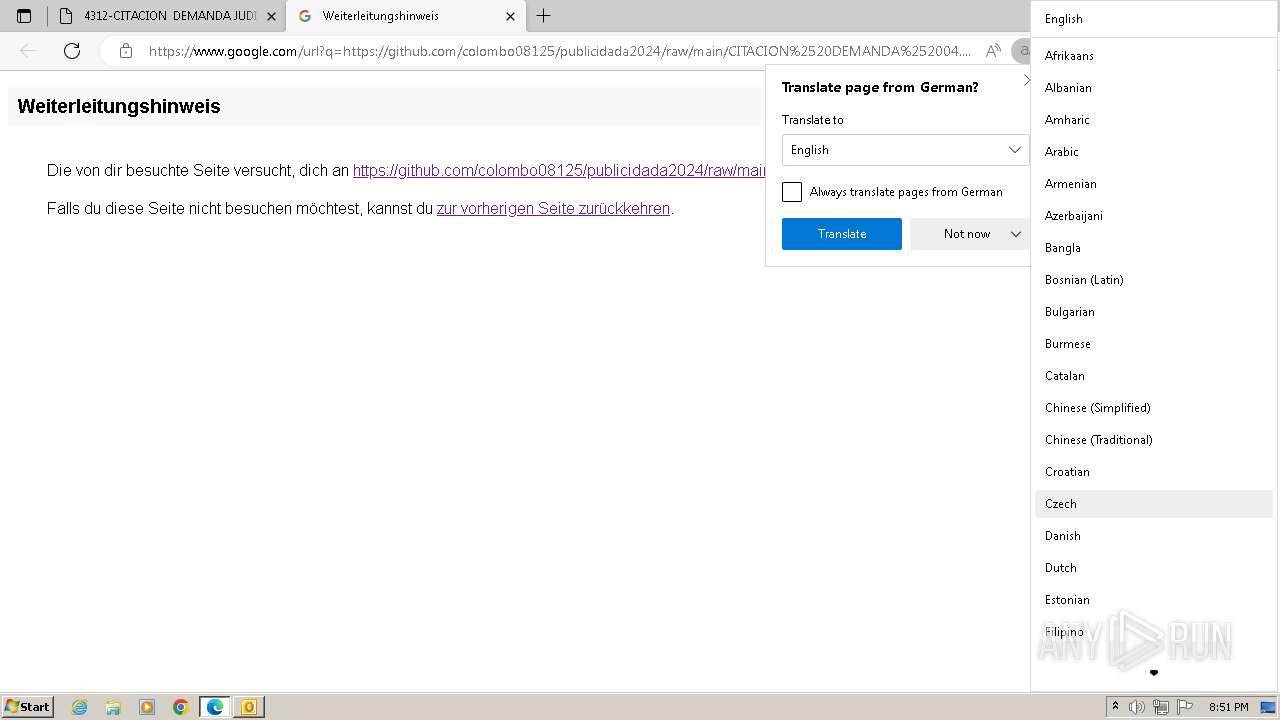
Task: Choose English in the language list
Action: click(1153, 19)
